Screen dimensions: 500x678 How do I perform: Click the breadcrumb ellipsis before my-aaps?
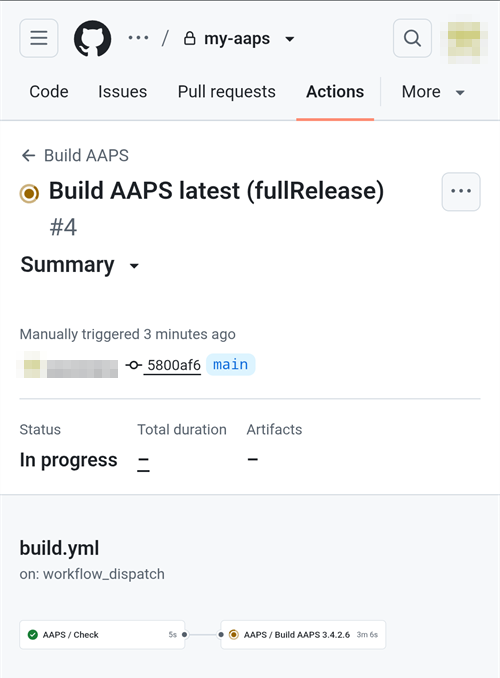[x=138, y=38]
